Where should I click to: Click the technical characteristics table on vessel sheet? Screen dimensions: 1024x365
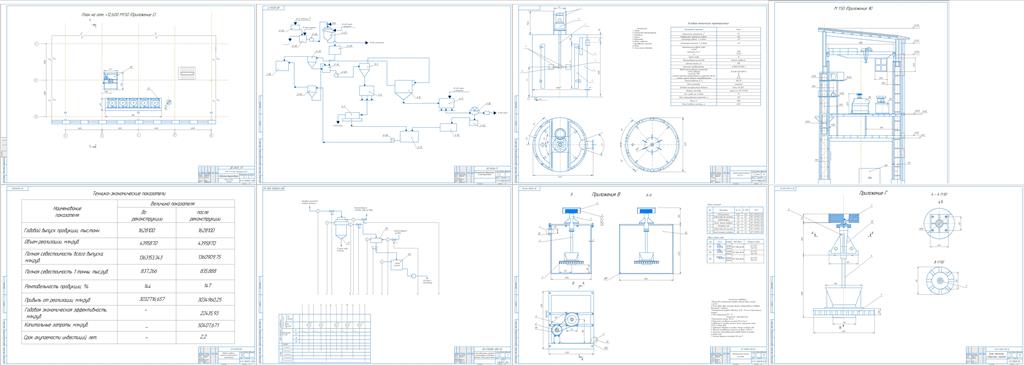pyautogui.click(x=716, y=66)
